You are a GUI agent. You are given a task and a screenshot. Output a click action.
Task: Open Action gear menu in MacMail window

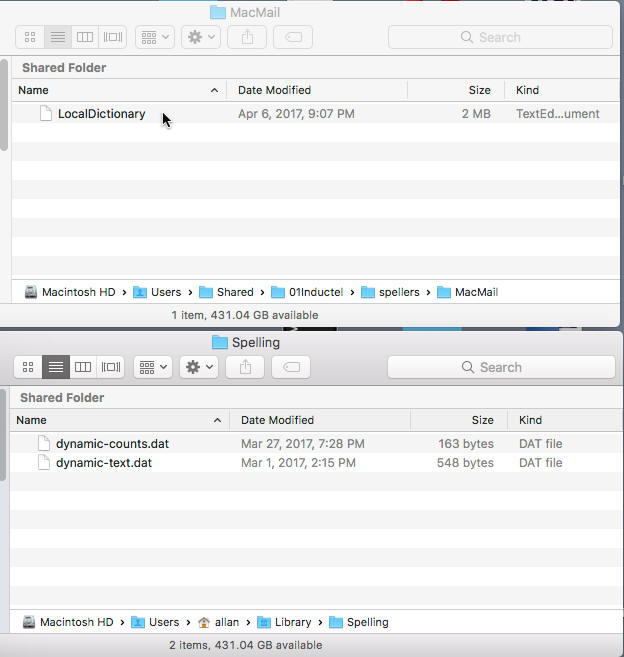[x=200, y=37]
